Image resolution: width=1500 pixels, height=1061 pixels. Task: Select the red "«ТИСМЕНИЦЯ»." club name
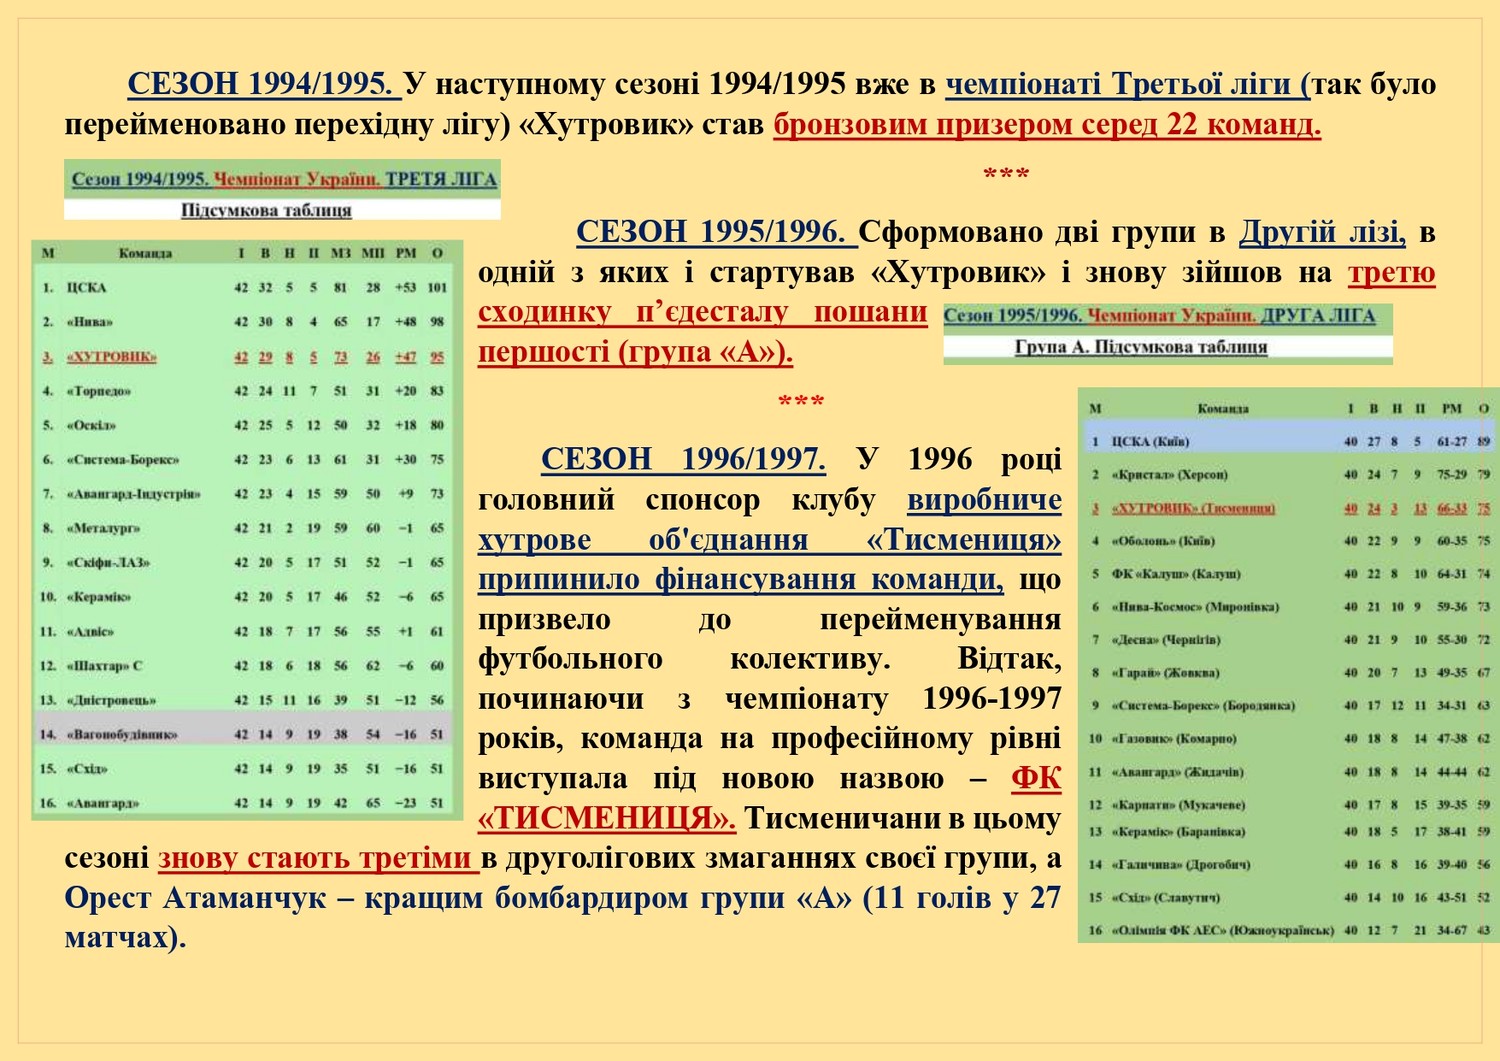[607, 819]
